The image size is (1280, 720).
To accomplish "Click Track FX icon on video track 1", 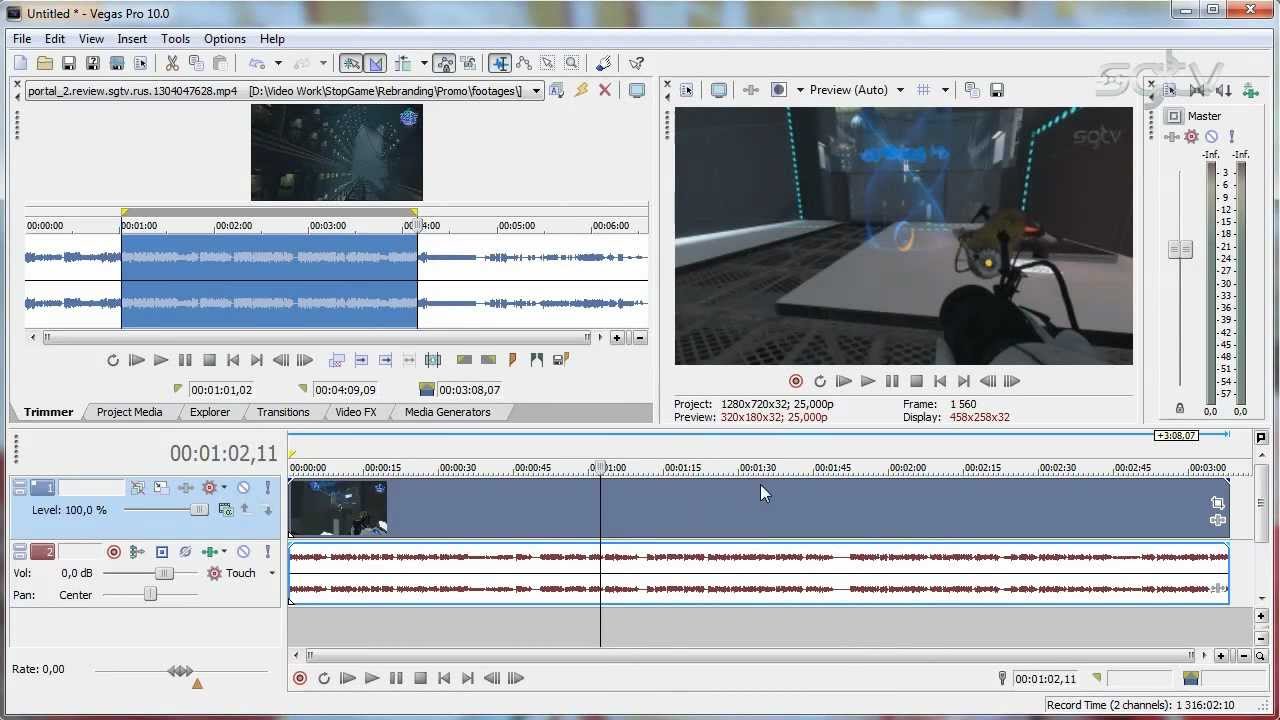I will click(x=186, y=488).
